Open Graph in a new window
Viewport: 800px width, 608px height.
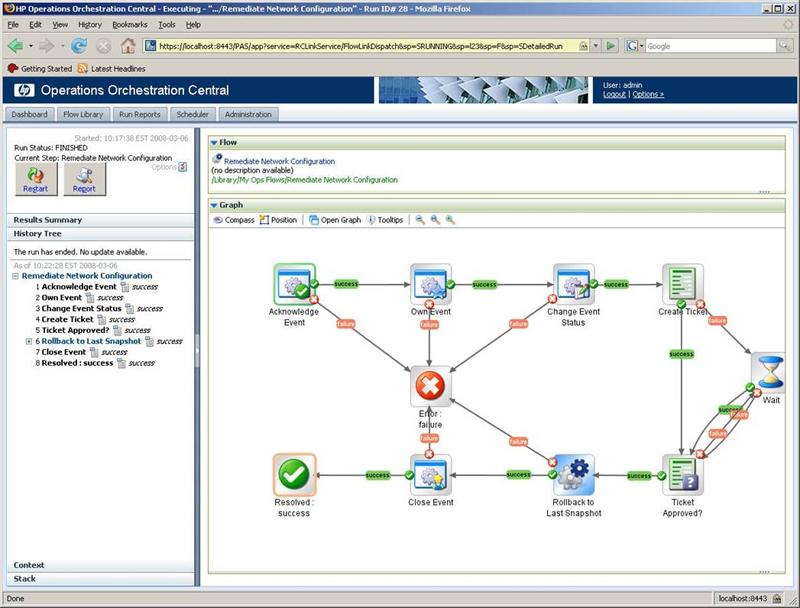coord(335,220)
